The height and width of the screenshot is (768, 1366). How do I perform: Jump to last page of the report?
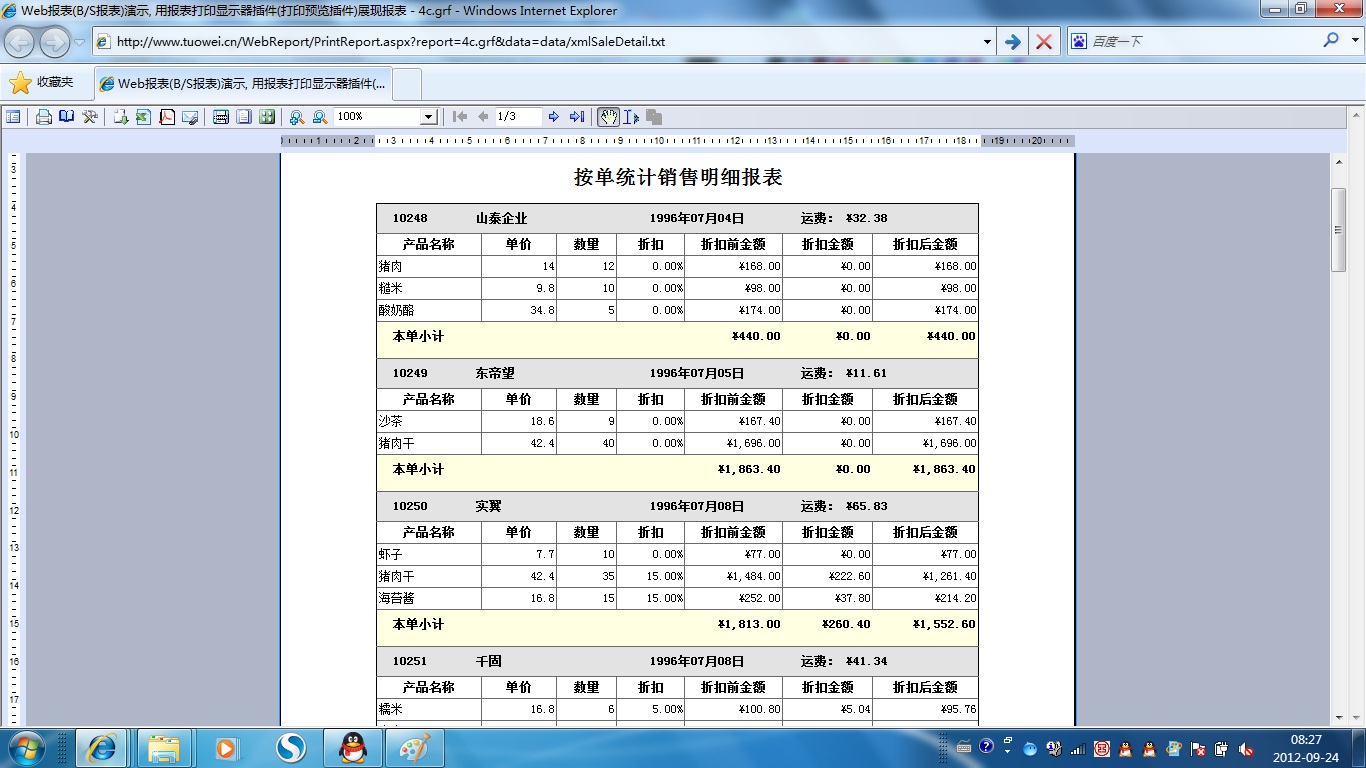(577, 117)
